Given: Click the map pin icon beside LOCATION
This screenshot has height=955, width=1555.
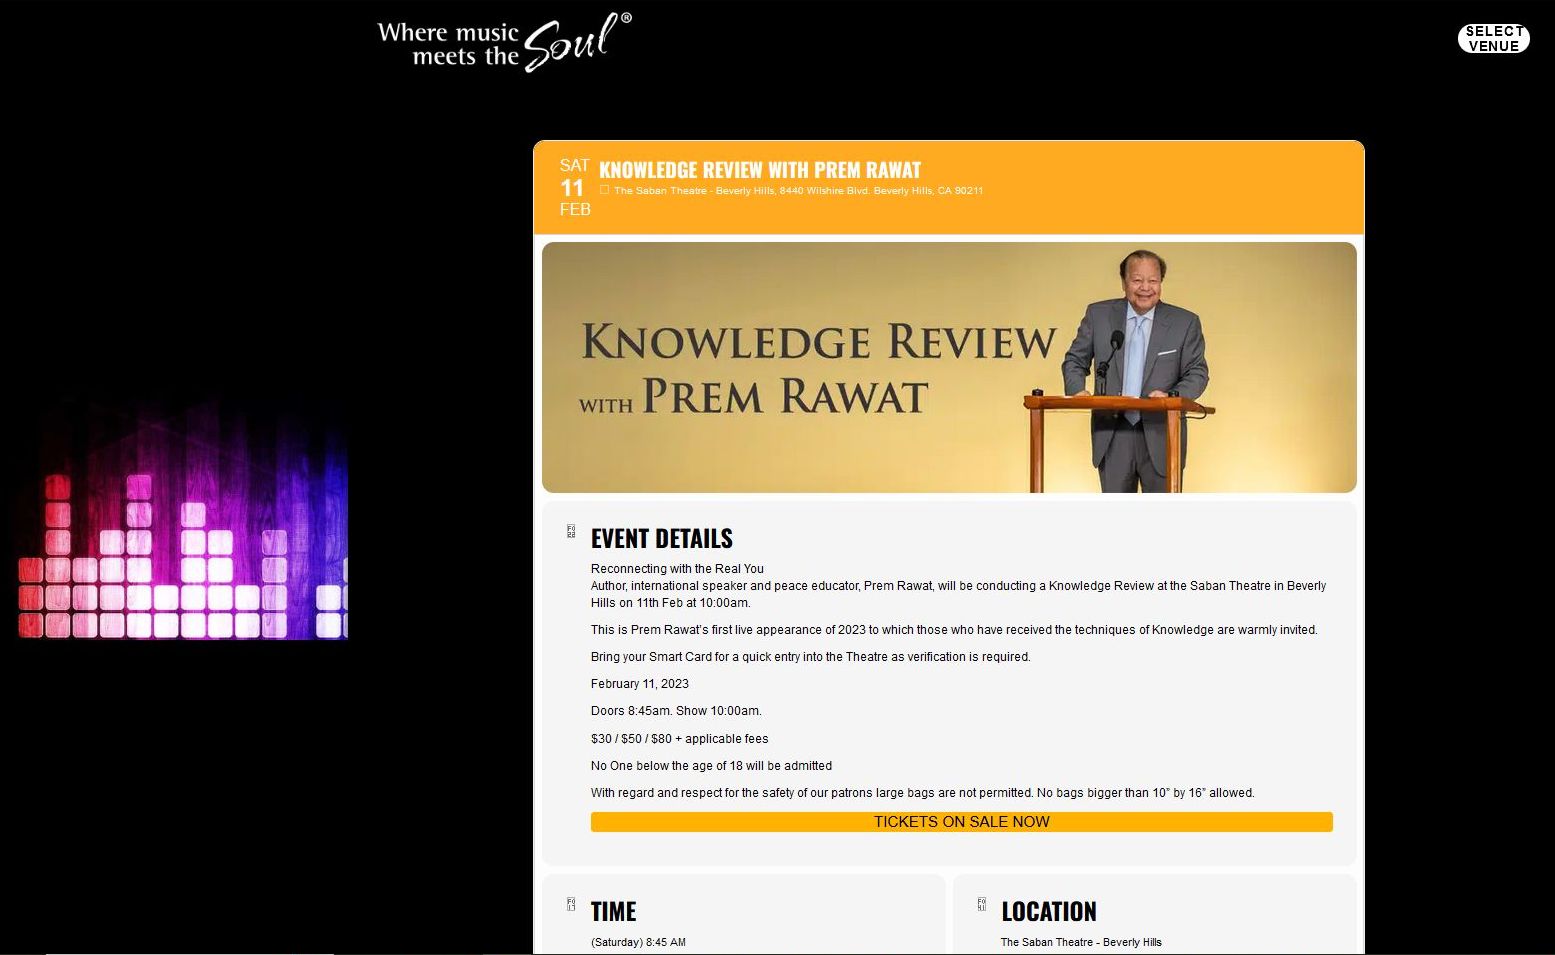Looking at the screenshot, I should [x=982, y=905].
